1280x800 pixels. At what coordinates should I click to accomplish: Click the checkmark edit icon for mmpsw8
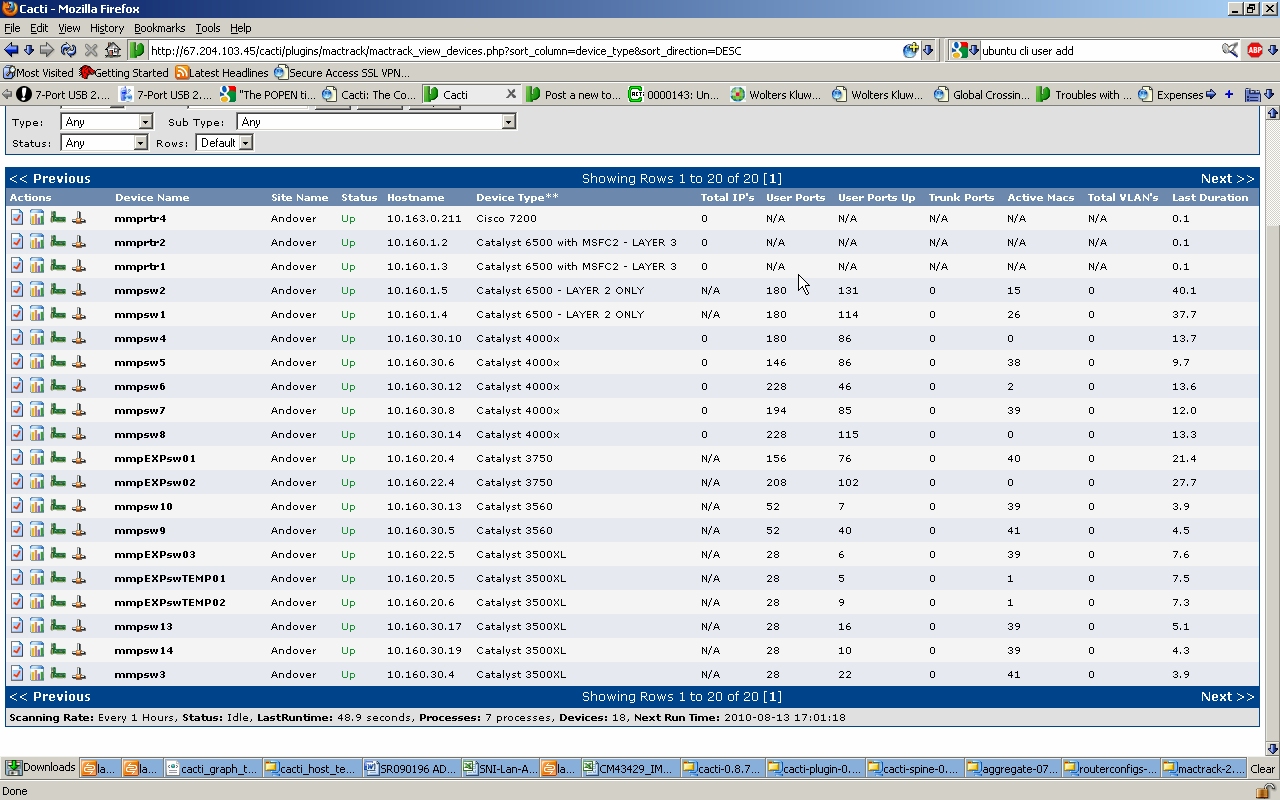pos(17,434)
